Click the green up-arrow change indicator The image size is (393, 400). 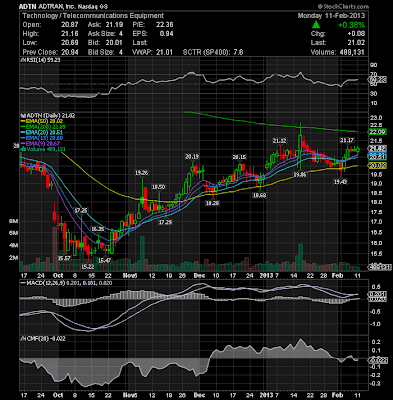click(x=316, y=25)
